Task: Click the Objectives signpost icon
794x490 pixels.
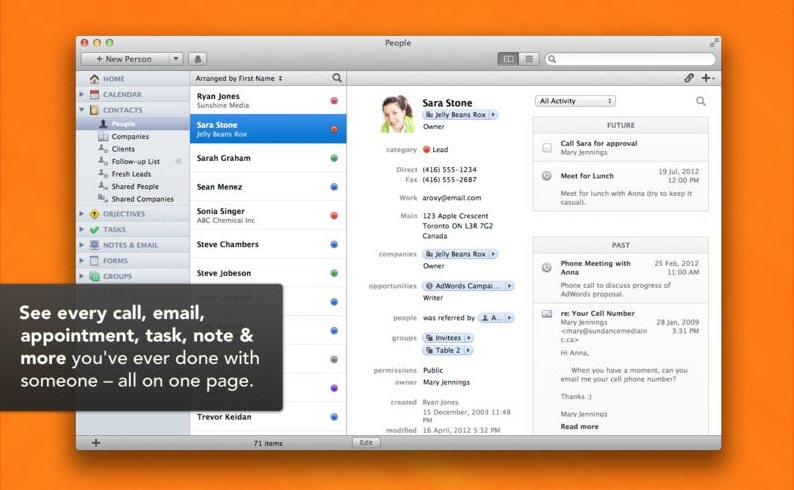Action: point(94,214)
